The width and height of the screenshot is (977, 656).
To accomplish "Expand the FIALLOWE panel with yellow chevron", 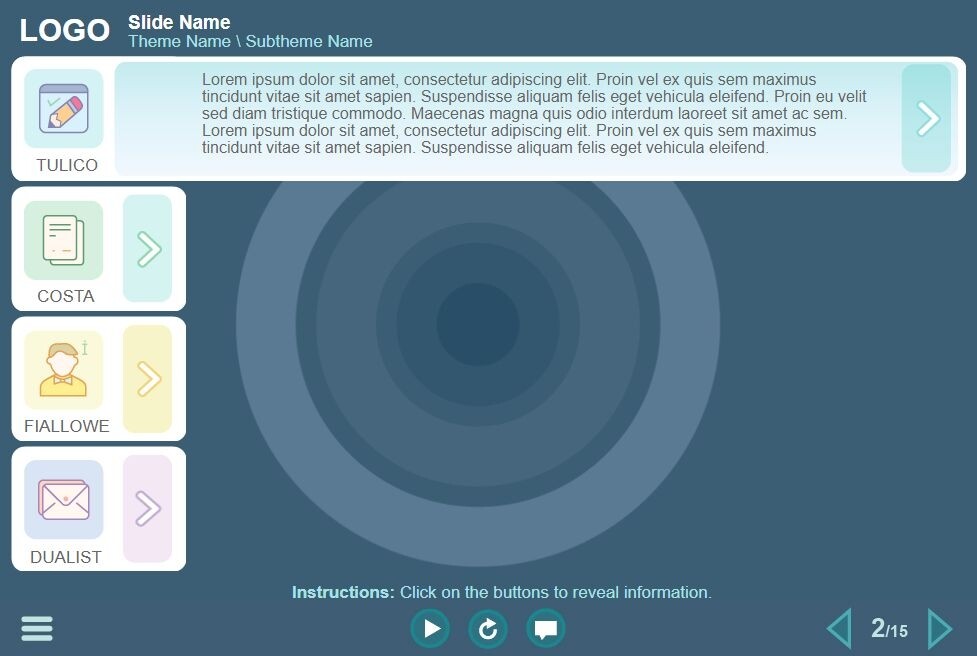I will point(148,379).
